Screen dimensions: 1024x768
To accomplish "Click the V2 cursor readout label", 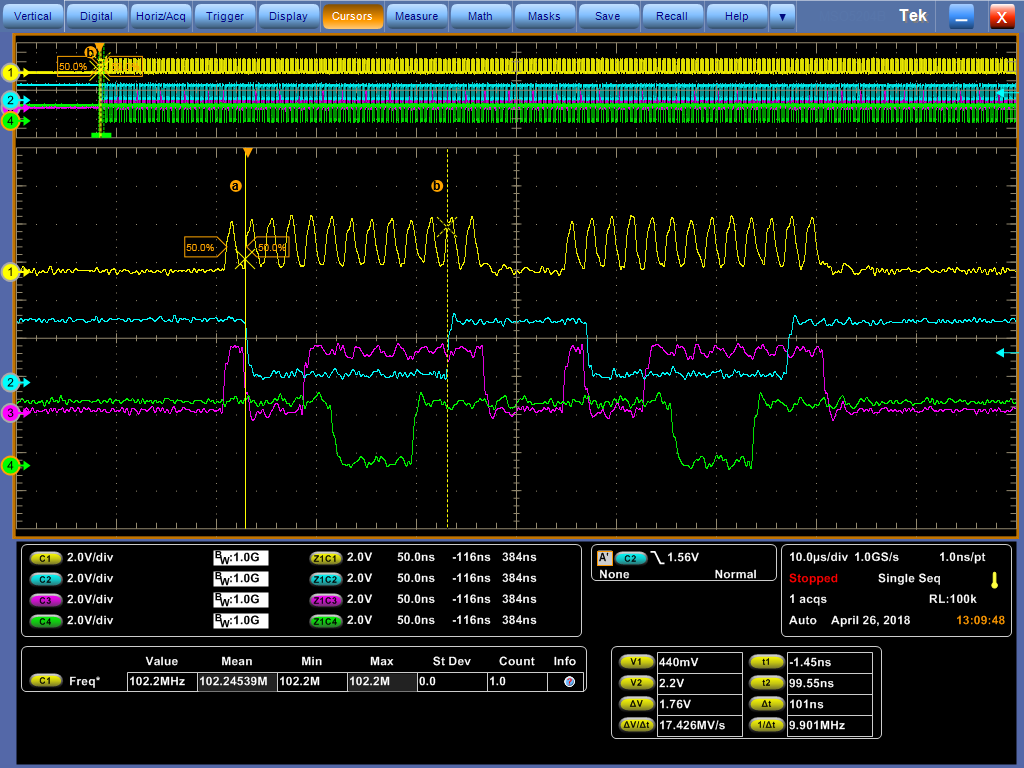I will coord(636,683).
